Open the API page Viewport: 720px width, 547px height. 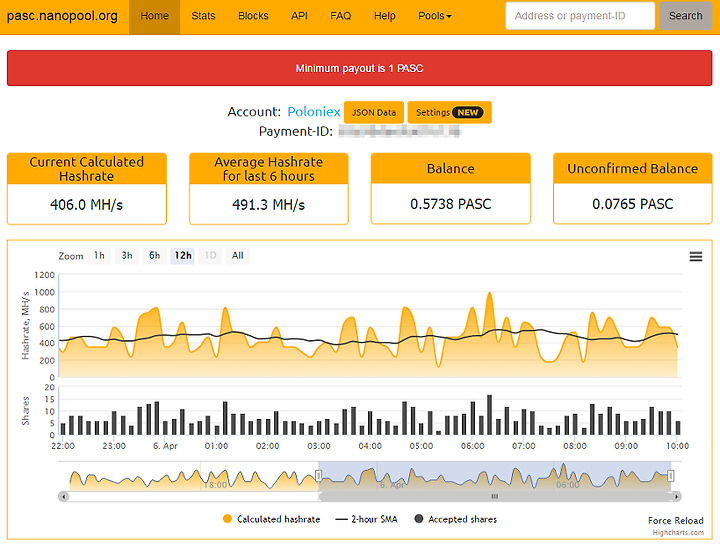pos(299,16)
